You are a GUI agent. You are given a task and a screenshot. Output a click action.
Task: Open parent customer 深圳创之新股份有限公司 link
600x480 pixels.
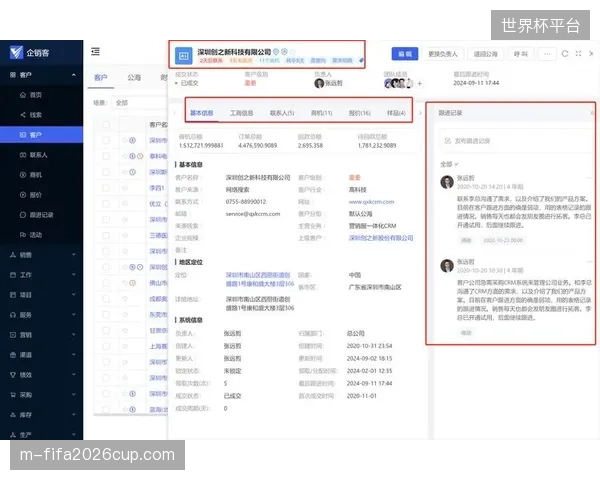coord(381,238)
